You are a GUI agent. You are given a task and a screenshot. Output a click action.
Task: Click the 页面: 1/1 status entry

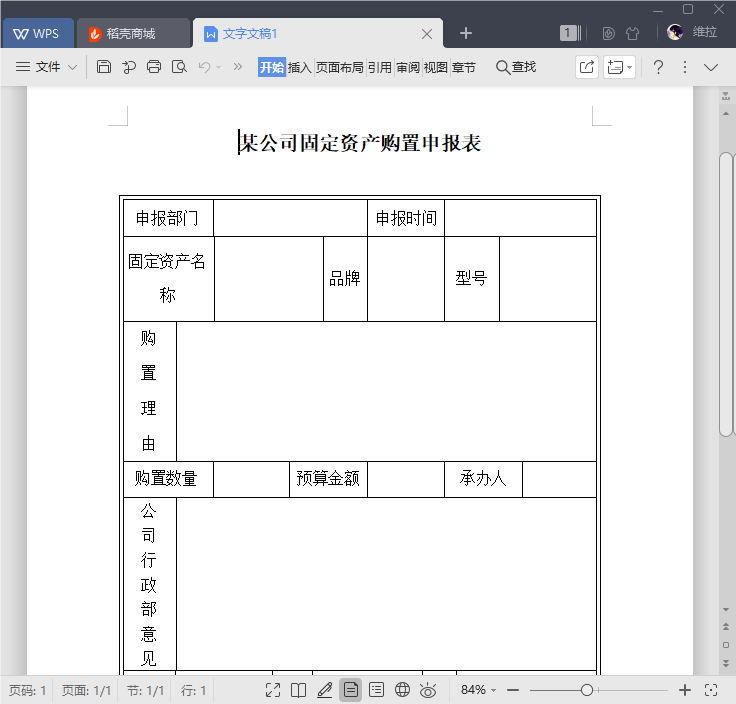coord(86,690)
